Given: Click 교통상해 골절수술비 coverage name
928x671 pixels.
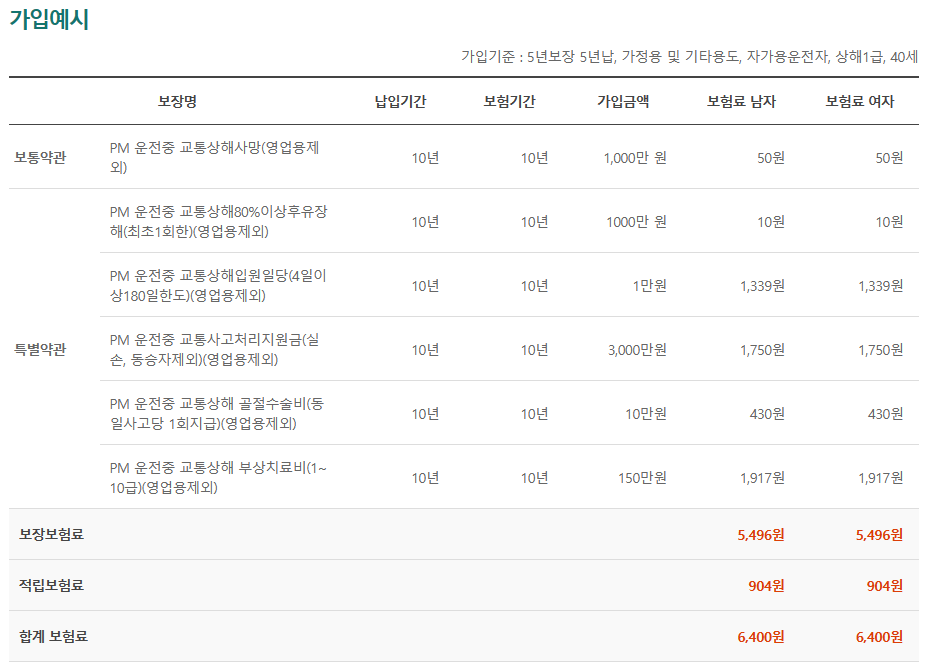Looking at the screenshot, I should click(217, 414).
